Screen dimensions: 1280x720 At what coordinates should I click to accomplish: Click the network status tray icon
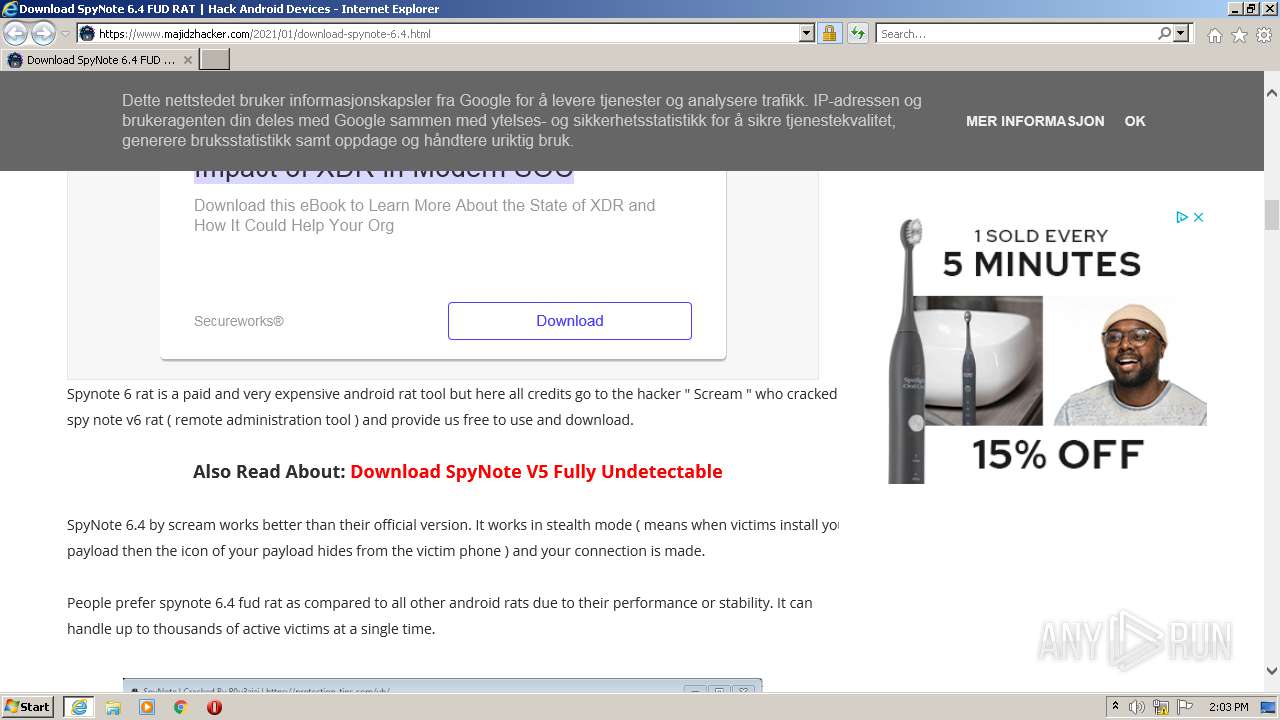click(x=1161, y=707)
